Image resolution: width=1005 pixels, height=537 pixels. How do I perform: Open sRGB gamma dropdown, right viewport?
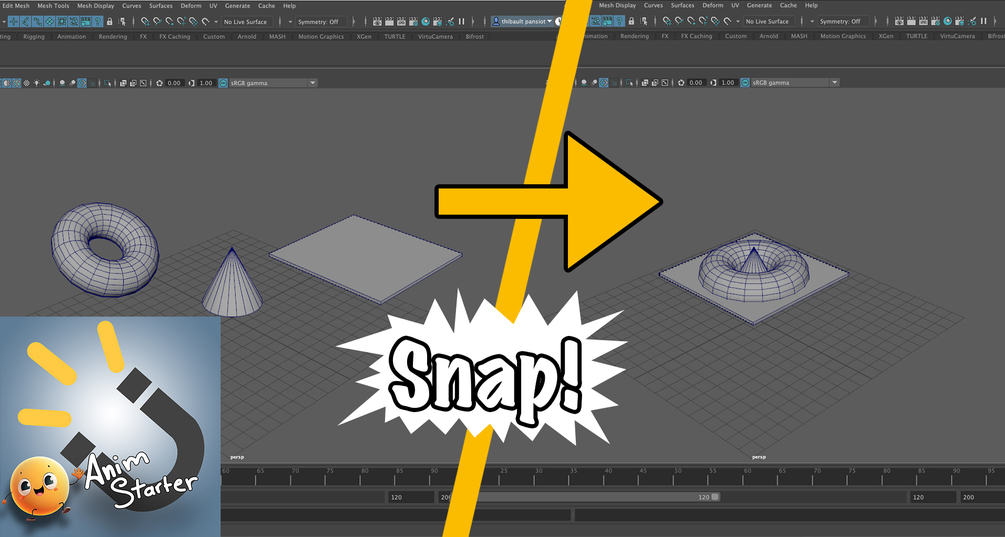pos(795,83)
